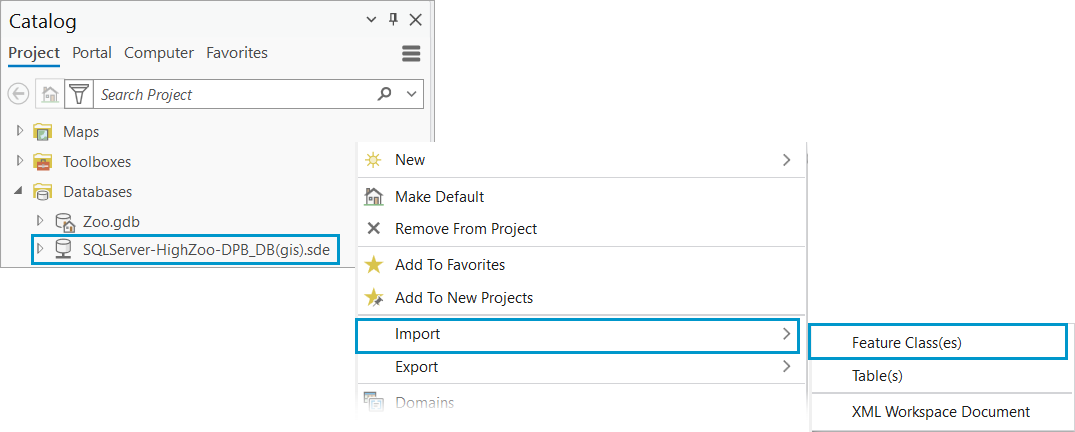Screen dimensions: 1075x432
Task: Click the search magnifier icon
Action: 385,94
